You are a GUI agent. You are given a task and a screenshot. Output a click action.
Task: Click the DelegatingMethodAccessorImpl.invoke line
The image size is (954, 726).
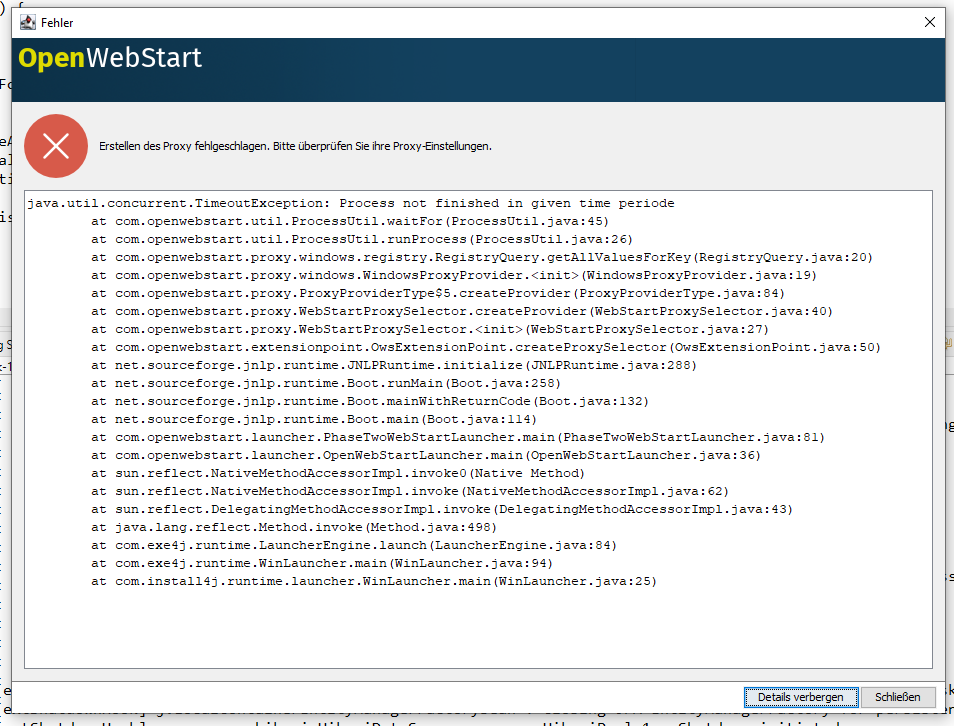[442, 509]
